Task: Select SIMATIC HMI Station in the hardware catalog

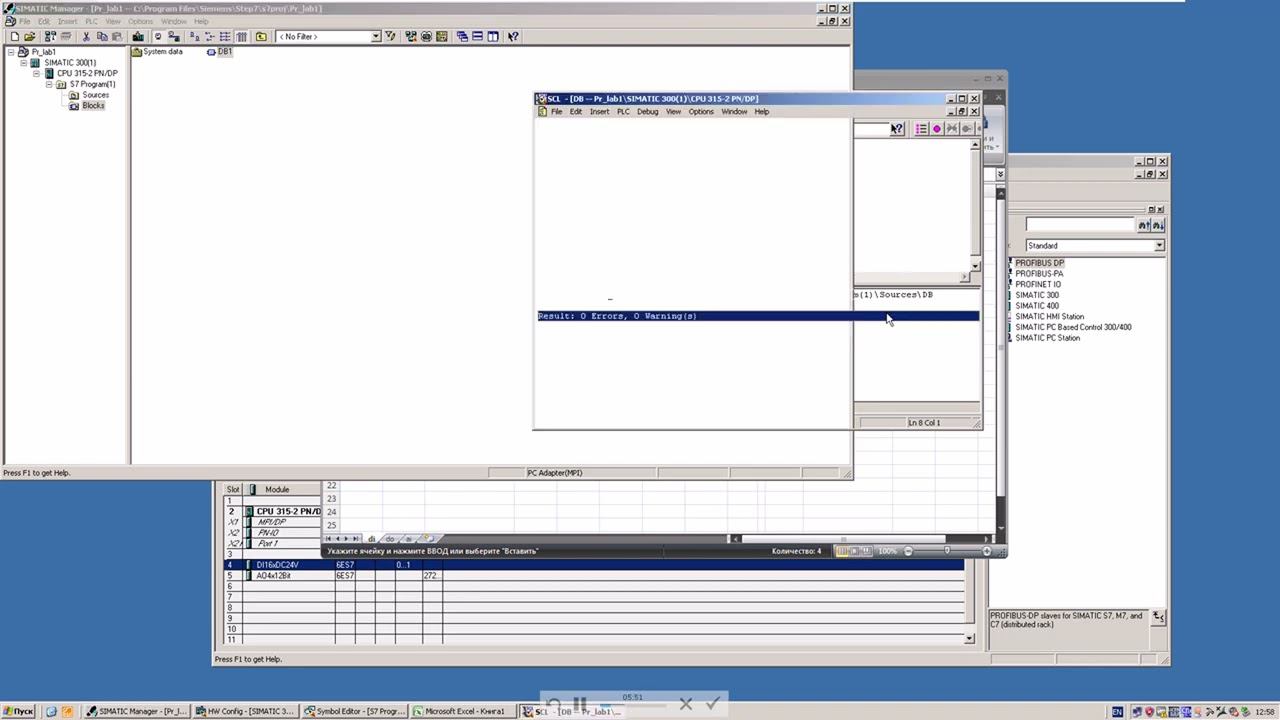Action: point(1049,316)
